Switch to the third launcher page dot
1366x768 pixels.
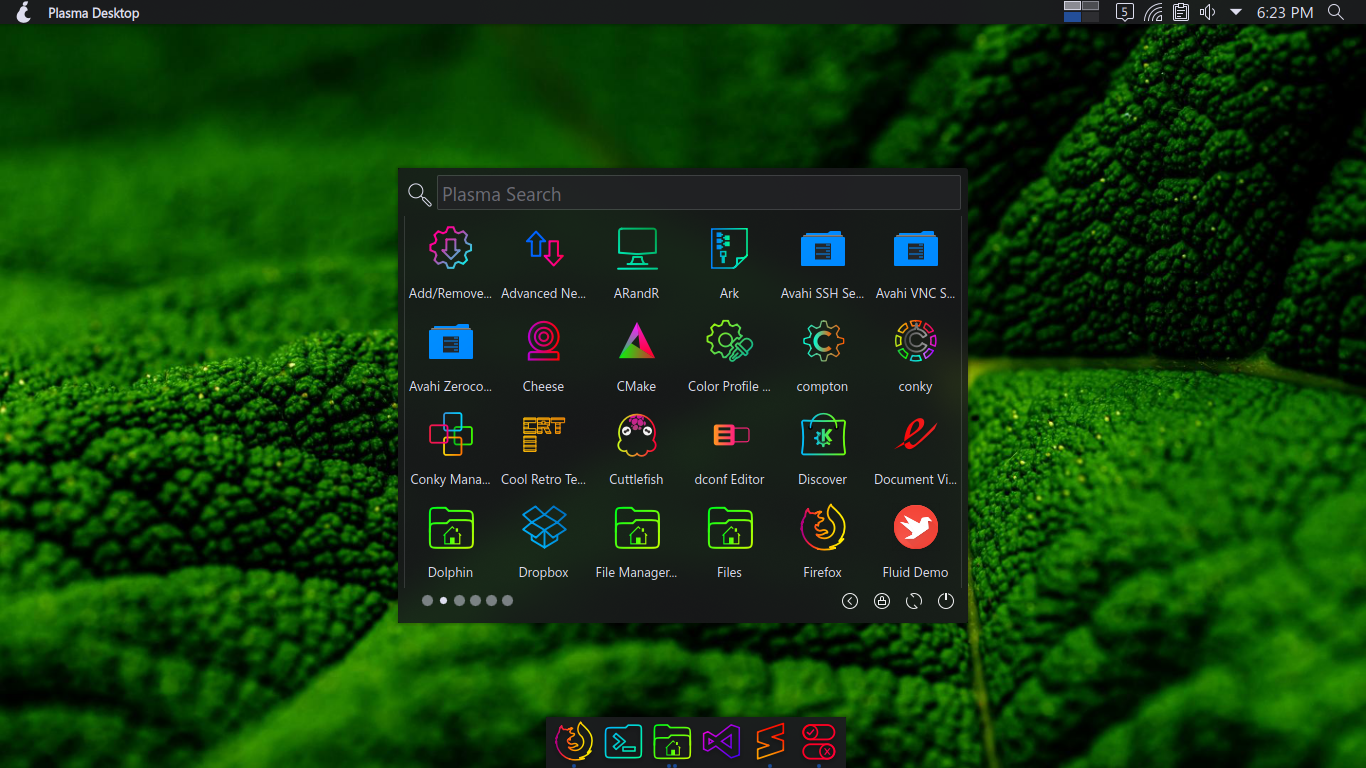click(459, 601)
